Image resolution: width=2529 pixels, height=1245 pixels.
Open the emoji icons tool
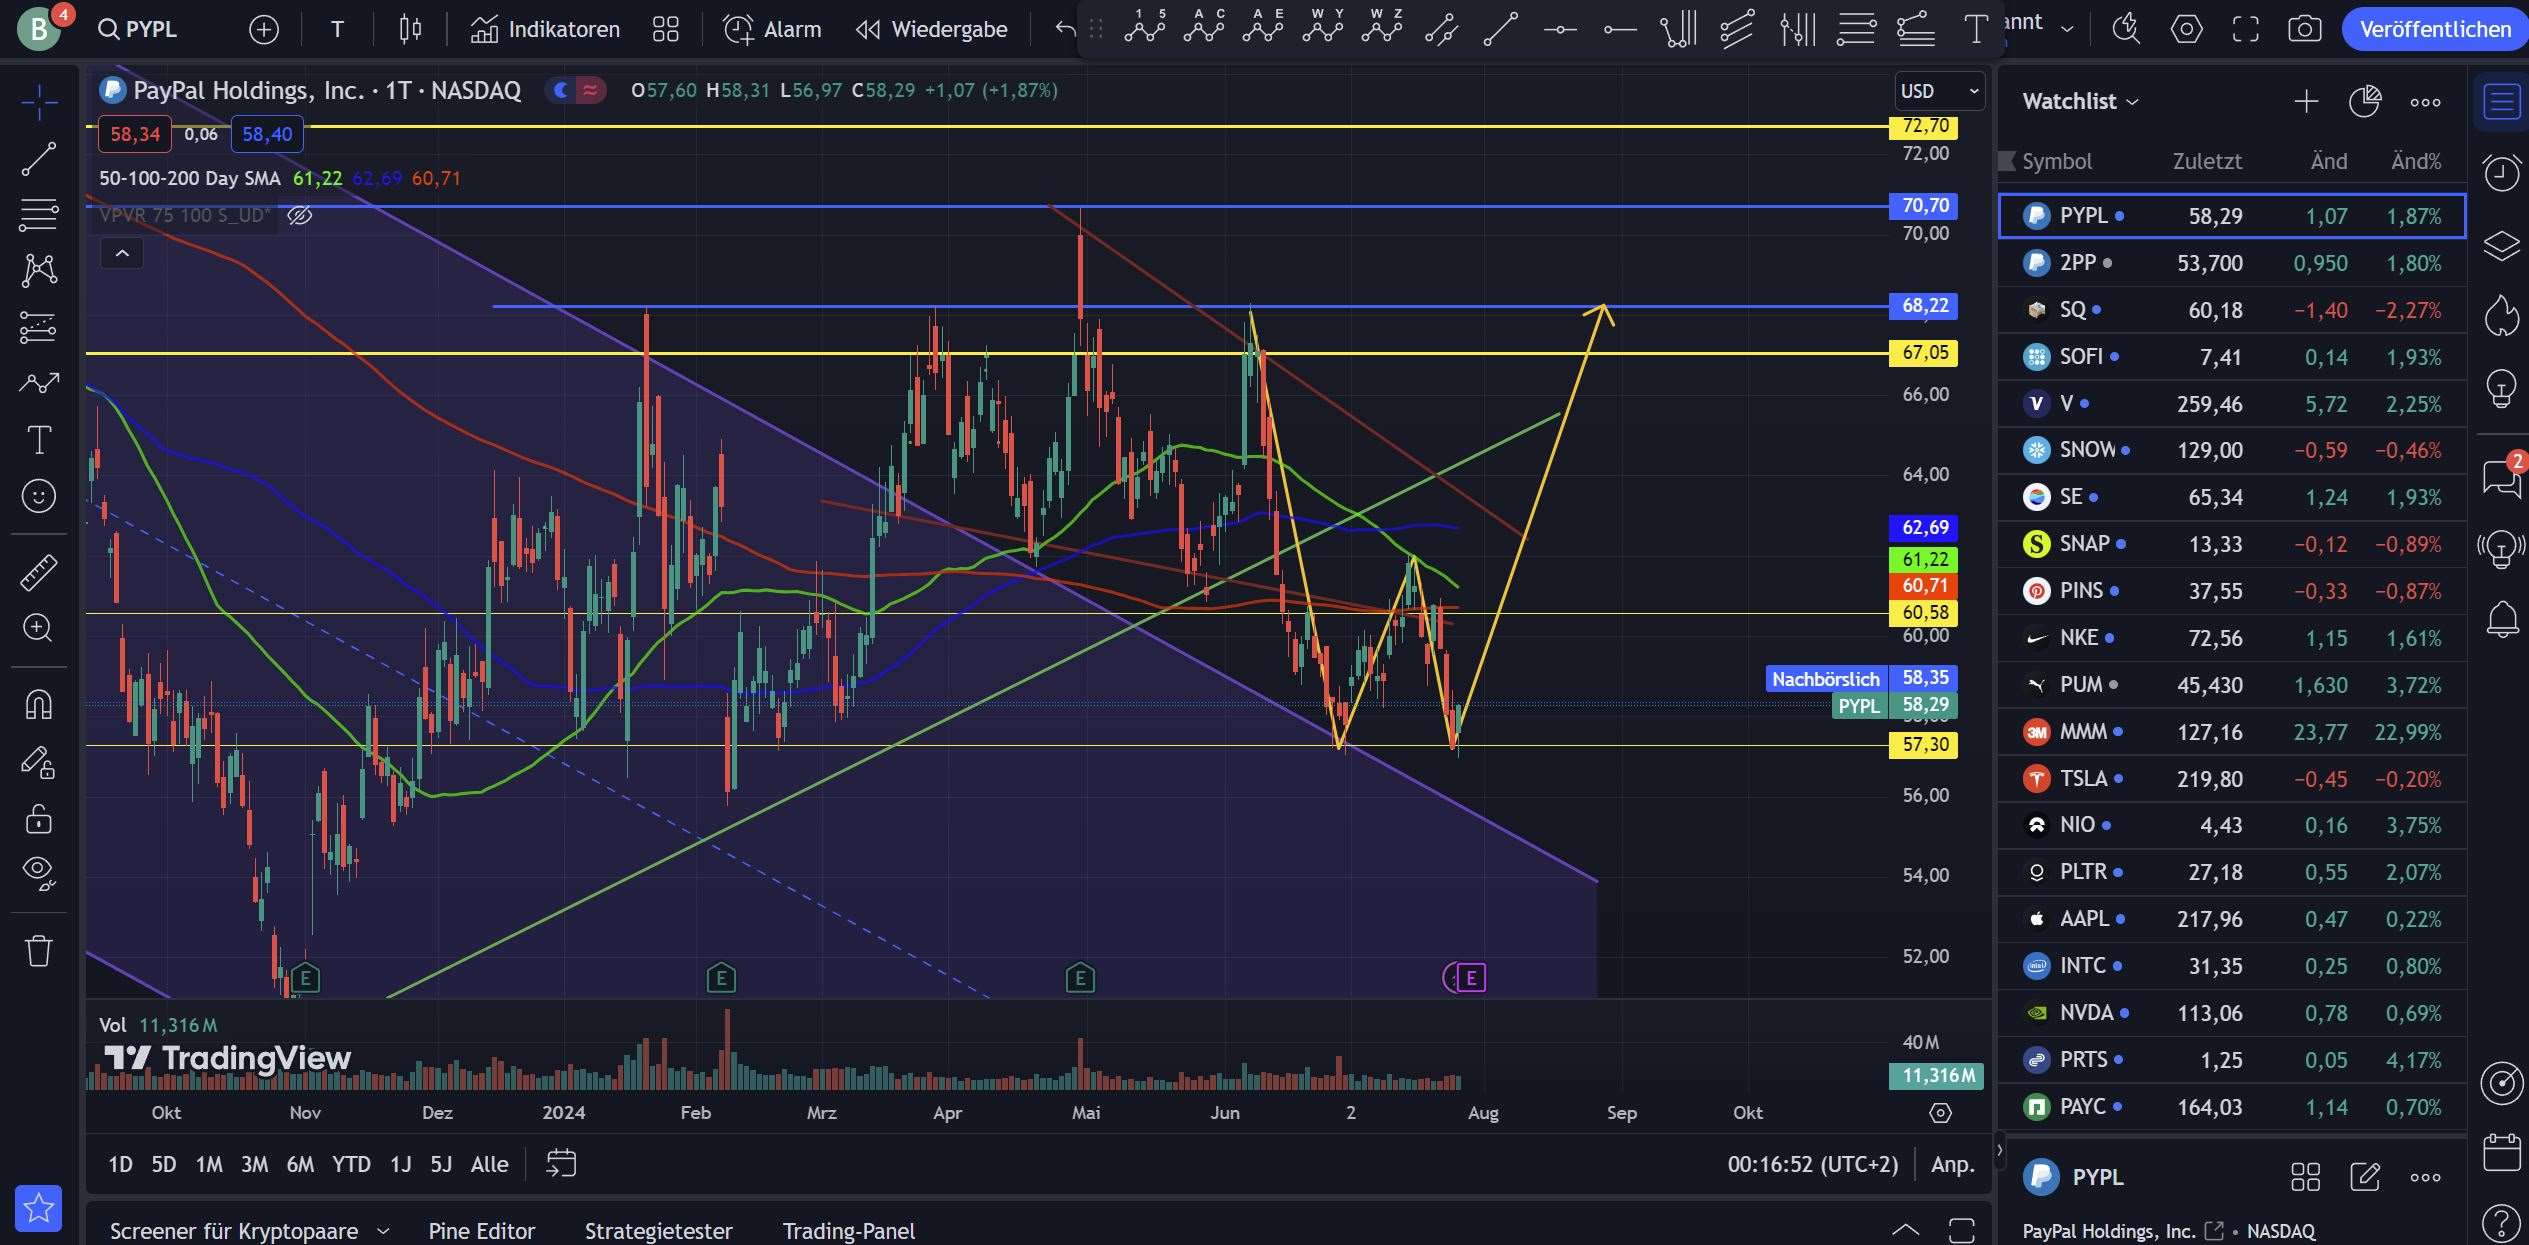39,496
